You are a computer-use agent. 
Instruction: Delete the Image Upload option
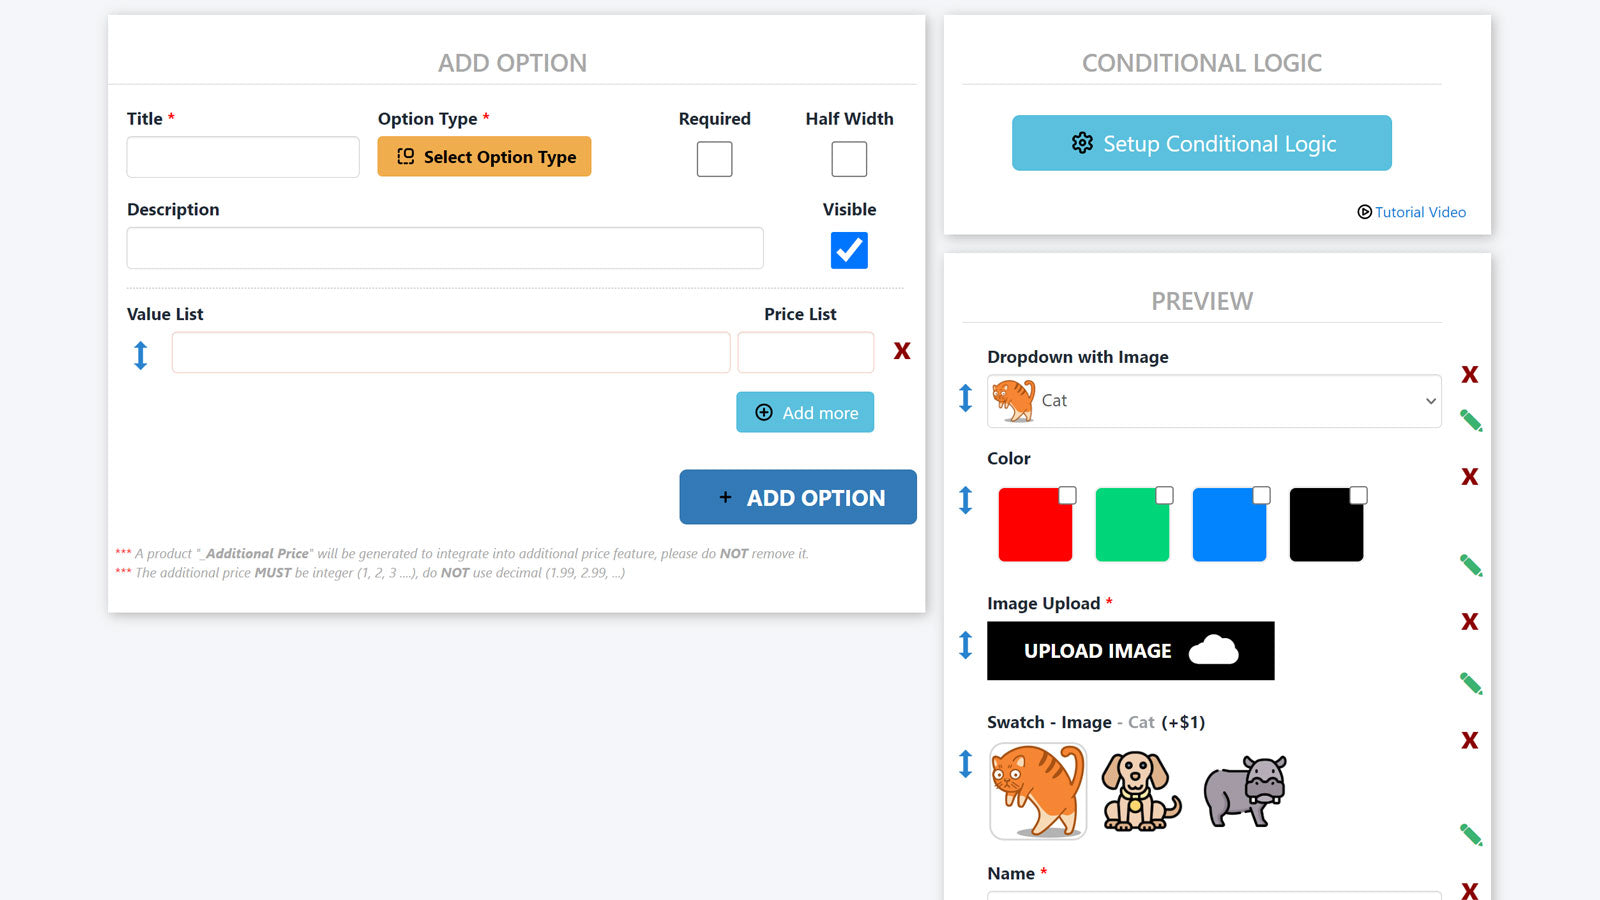[1469, 622]
